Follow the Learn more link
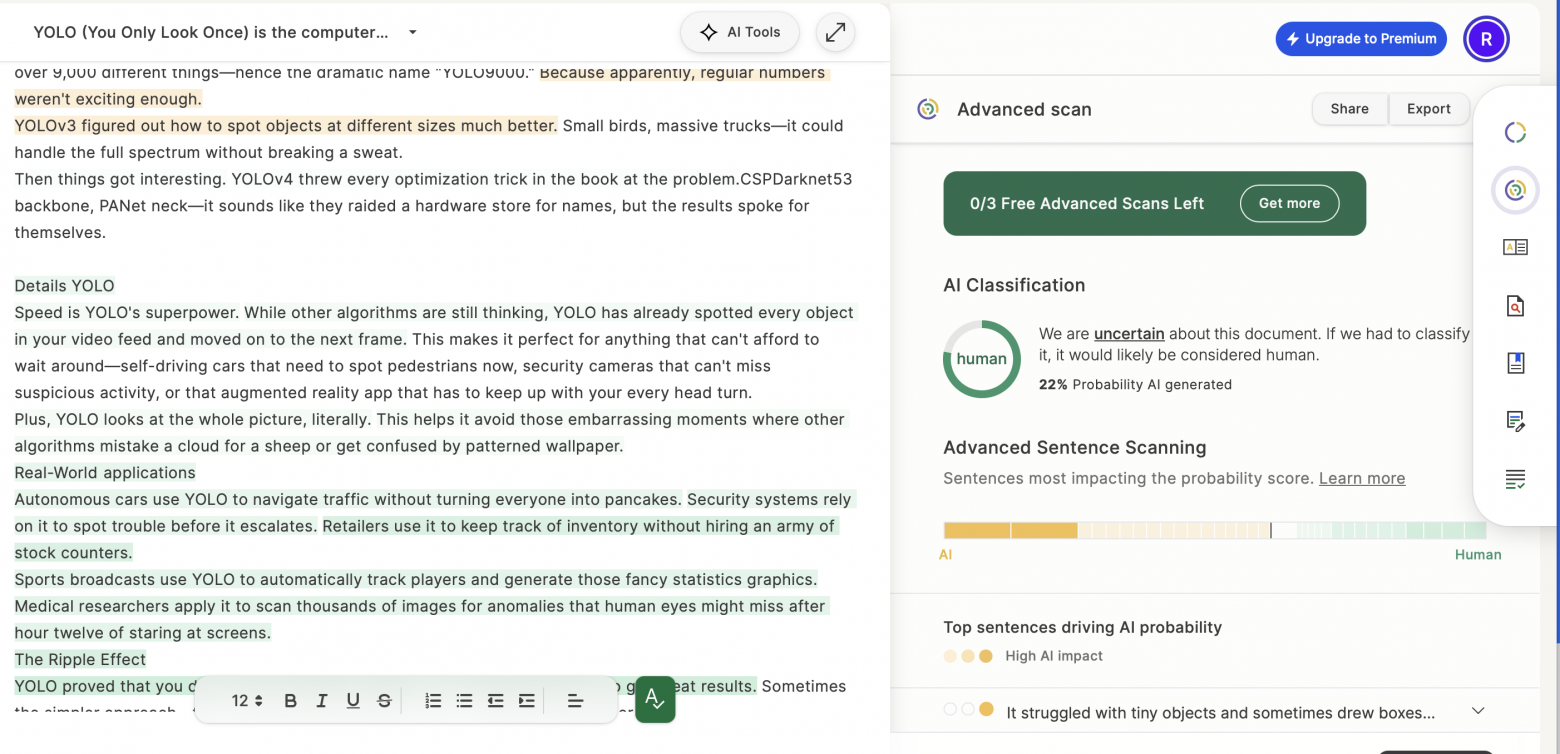 (x=1361, y=478)
